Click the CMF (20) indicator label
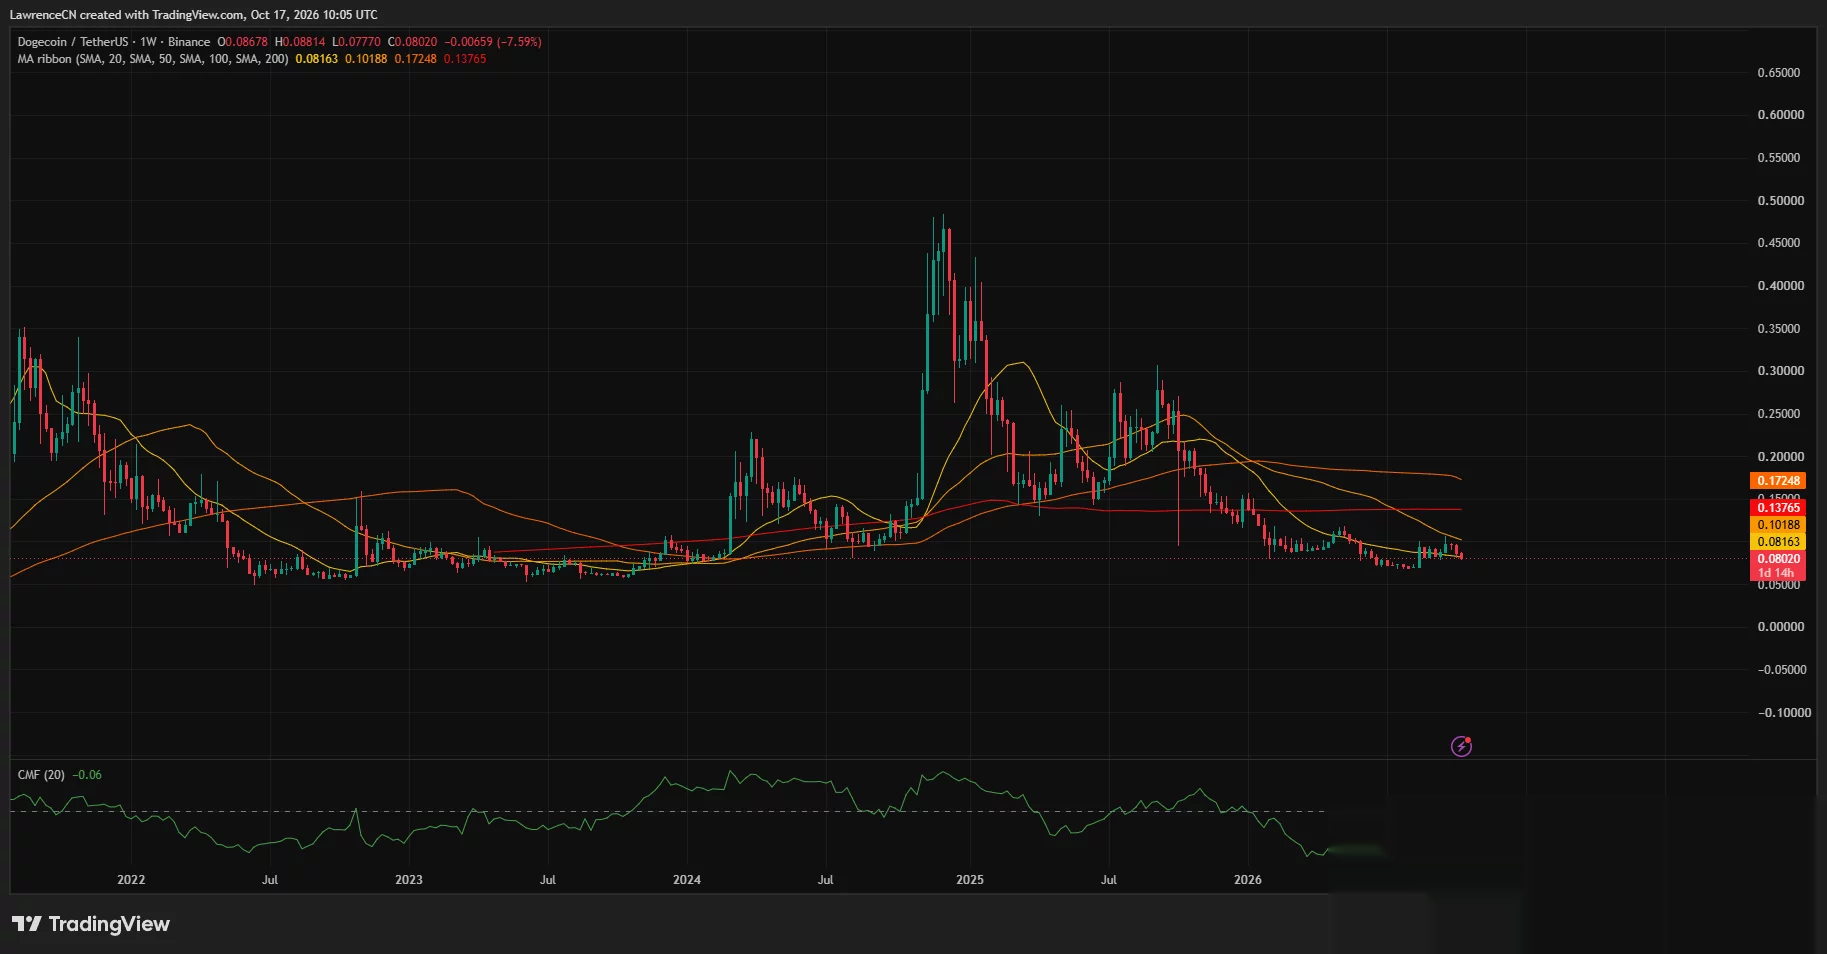This screenshot has width=1827, height=954. (41, 775)
